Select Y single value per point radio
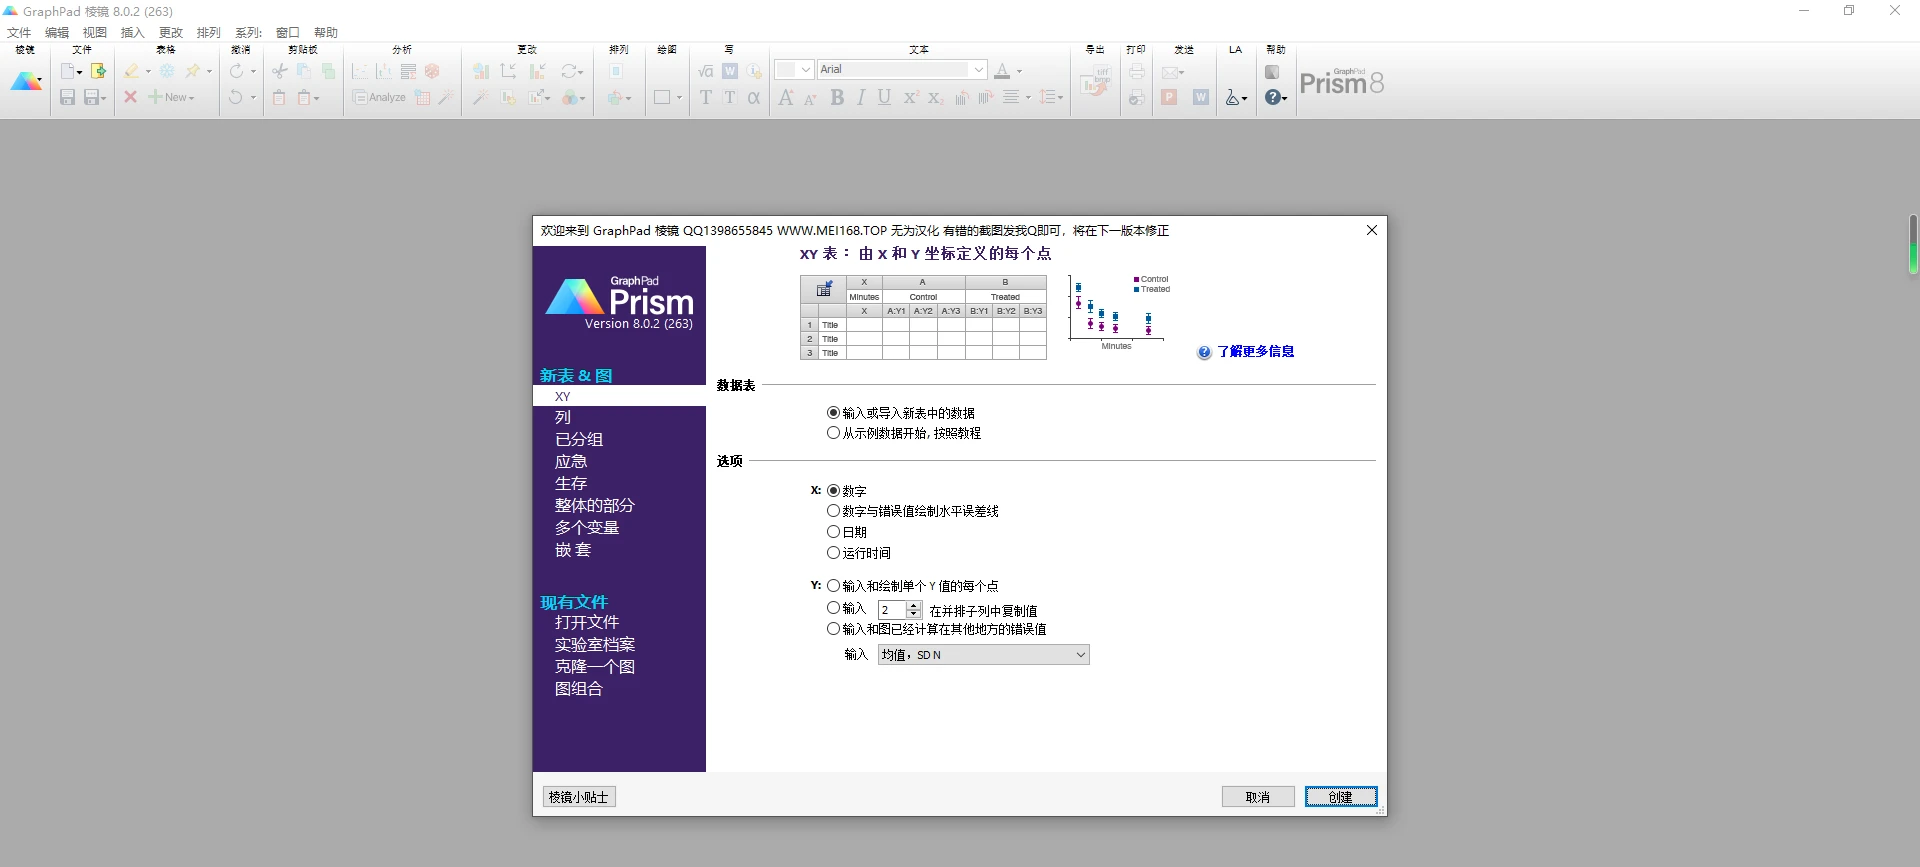This screenshot has height=867, width=1920. (833, 586)
